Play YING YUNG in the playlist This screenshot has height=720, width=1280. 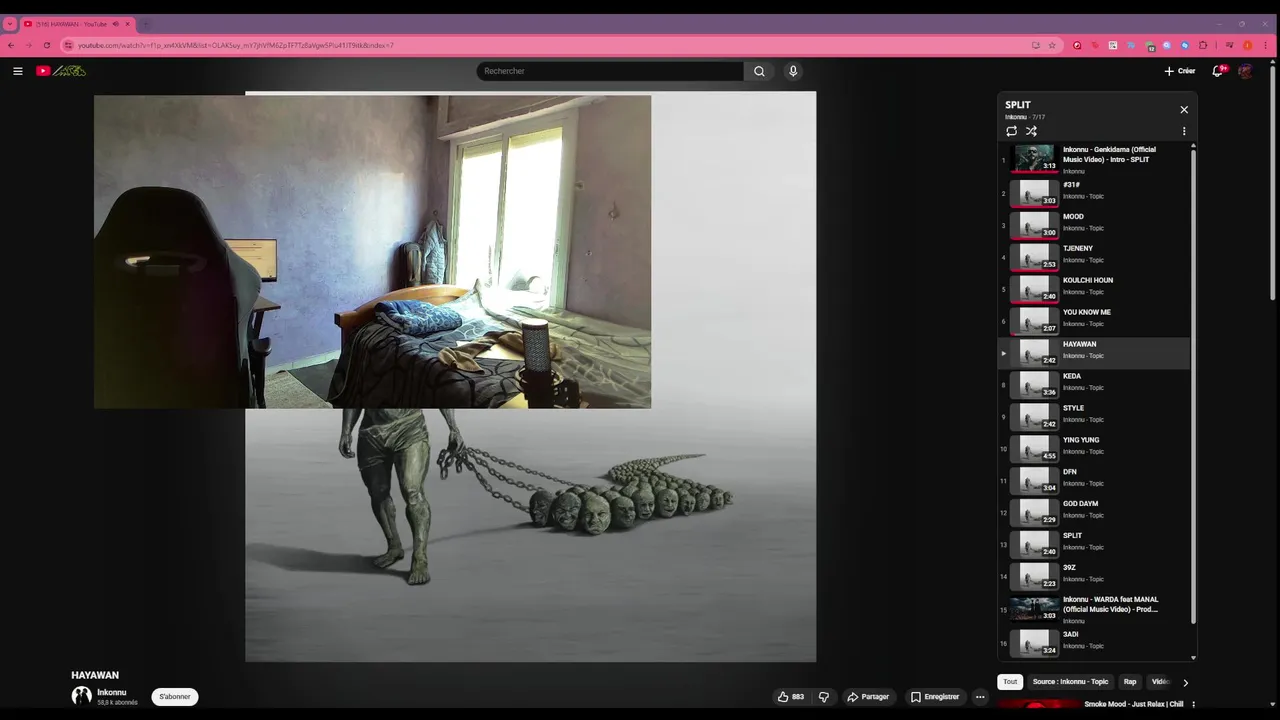tap(1094, 448)
